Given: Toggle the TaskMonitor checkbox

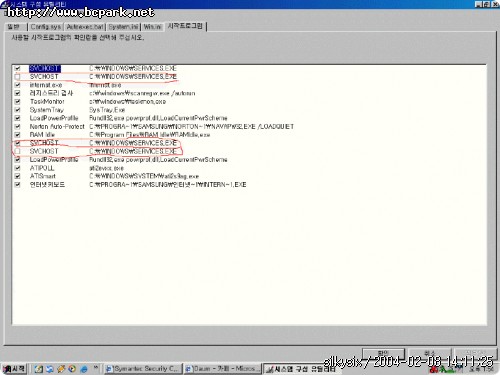Looking at the screenshot, I should pos(17,102).
